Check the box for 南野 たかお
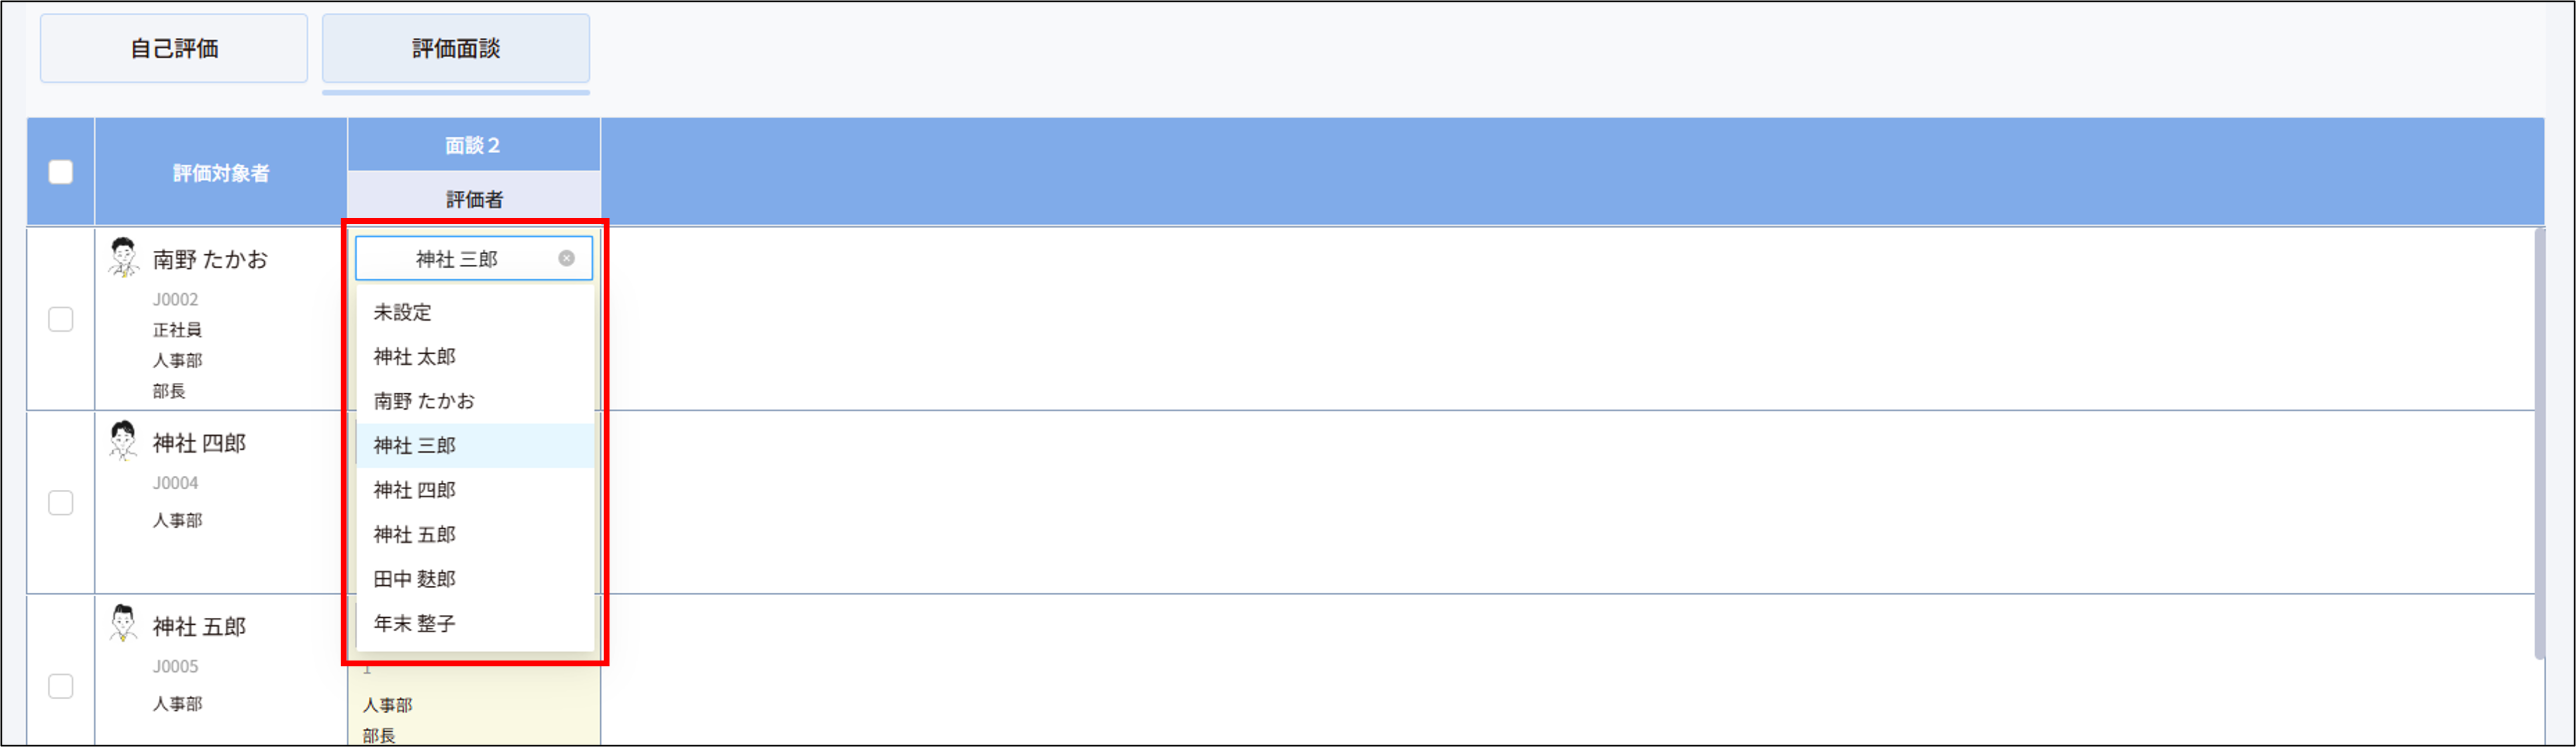This screenshot has height=747, width=2576. [61, 319]
